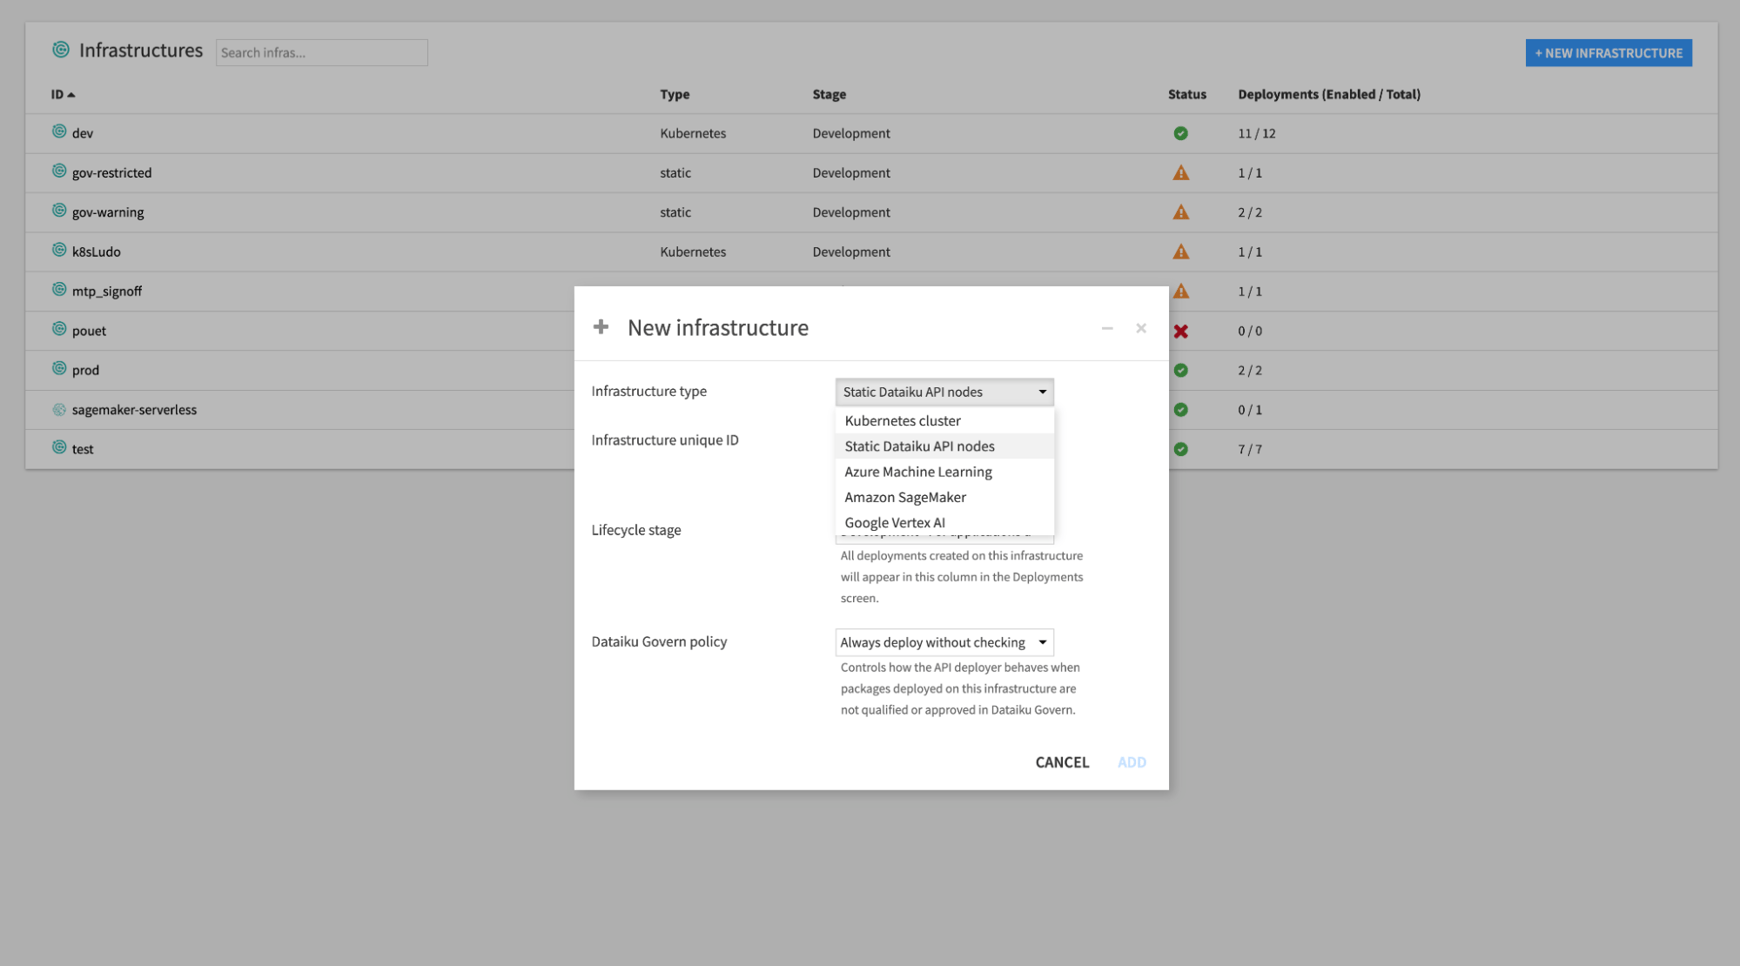The image size is (1740, 966).
Task: Choose "Kubernetes cluster" from the dropdown options
Action: point(901,420)
